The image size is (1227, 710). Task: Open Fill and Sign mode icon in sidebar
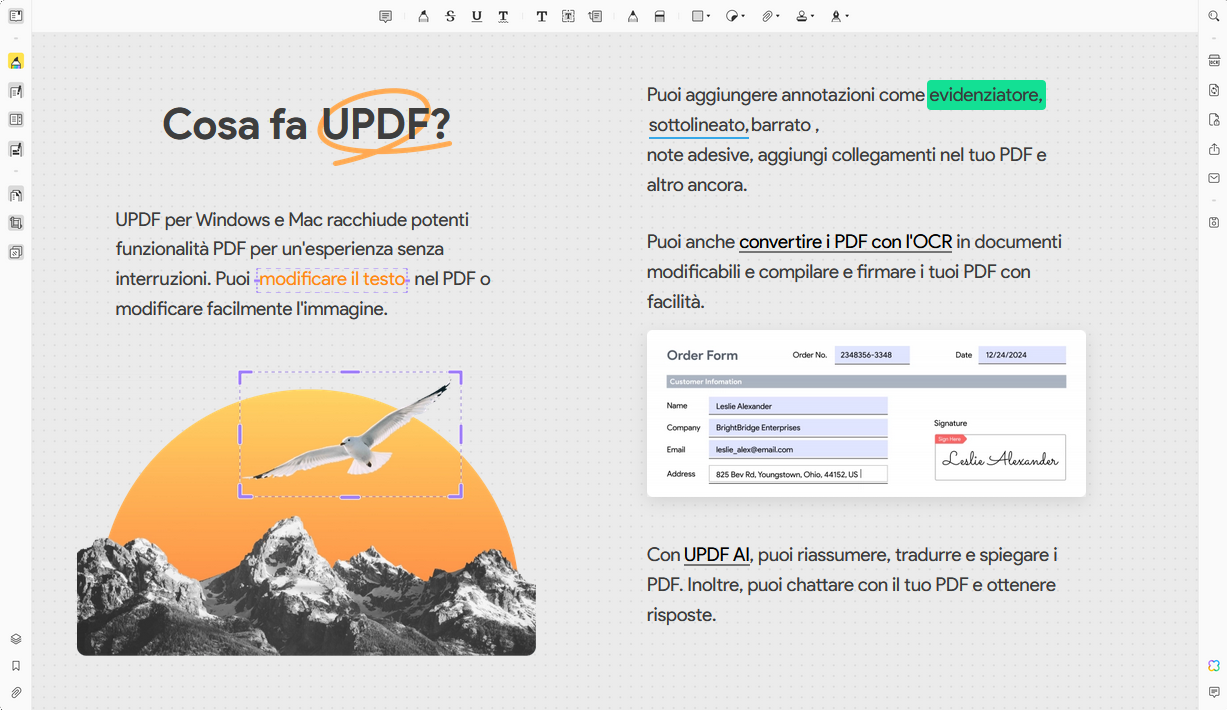click(x=16, y=149)
